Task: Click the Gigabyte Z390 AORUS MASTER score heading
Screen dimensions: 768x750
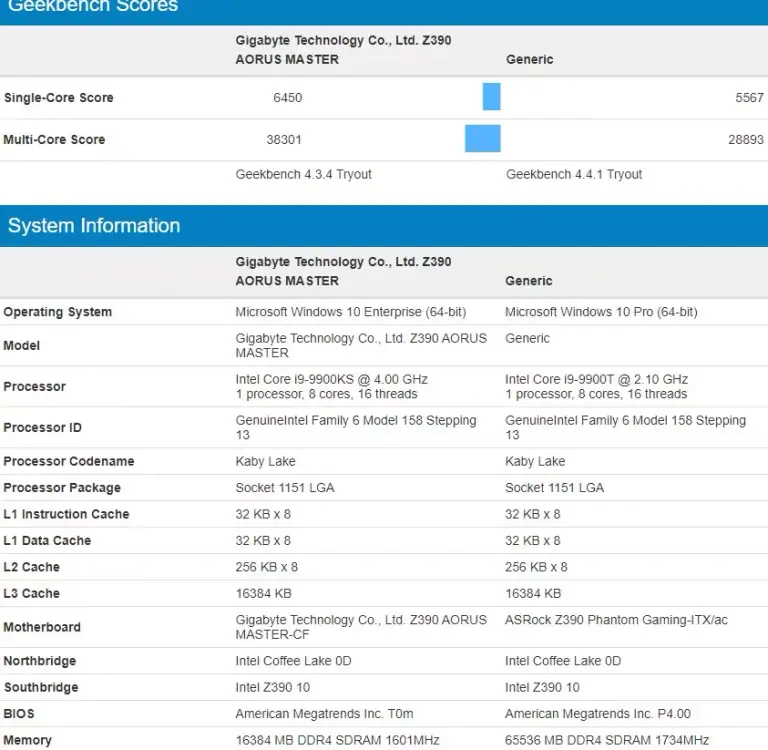Action: point(343,49)
